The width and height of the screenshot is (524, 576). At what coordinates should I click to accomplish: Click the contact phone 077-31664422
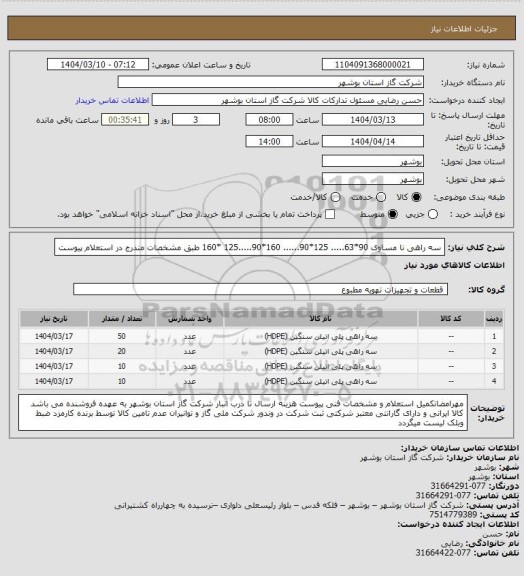click(443, 552)
